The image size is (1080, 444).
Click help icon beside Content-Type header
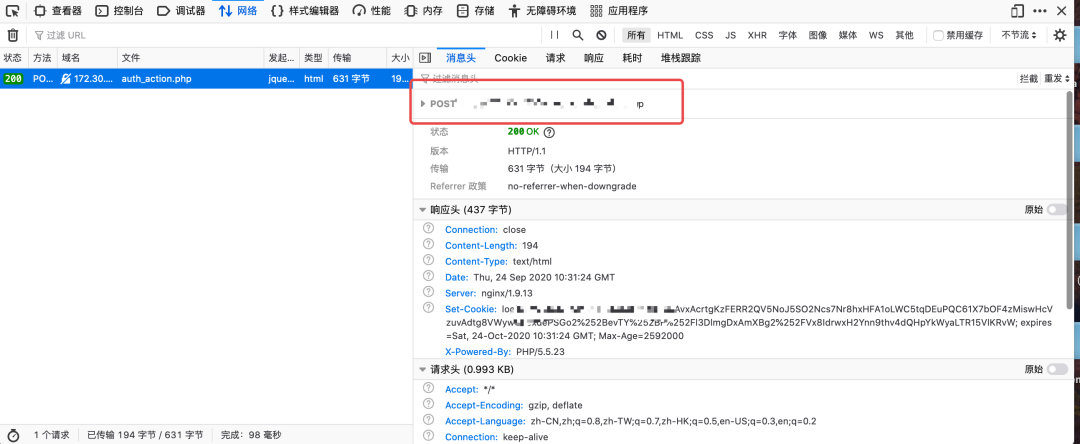(428, 260)
